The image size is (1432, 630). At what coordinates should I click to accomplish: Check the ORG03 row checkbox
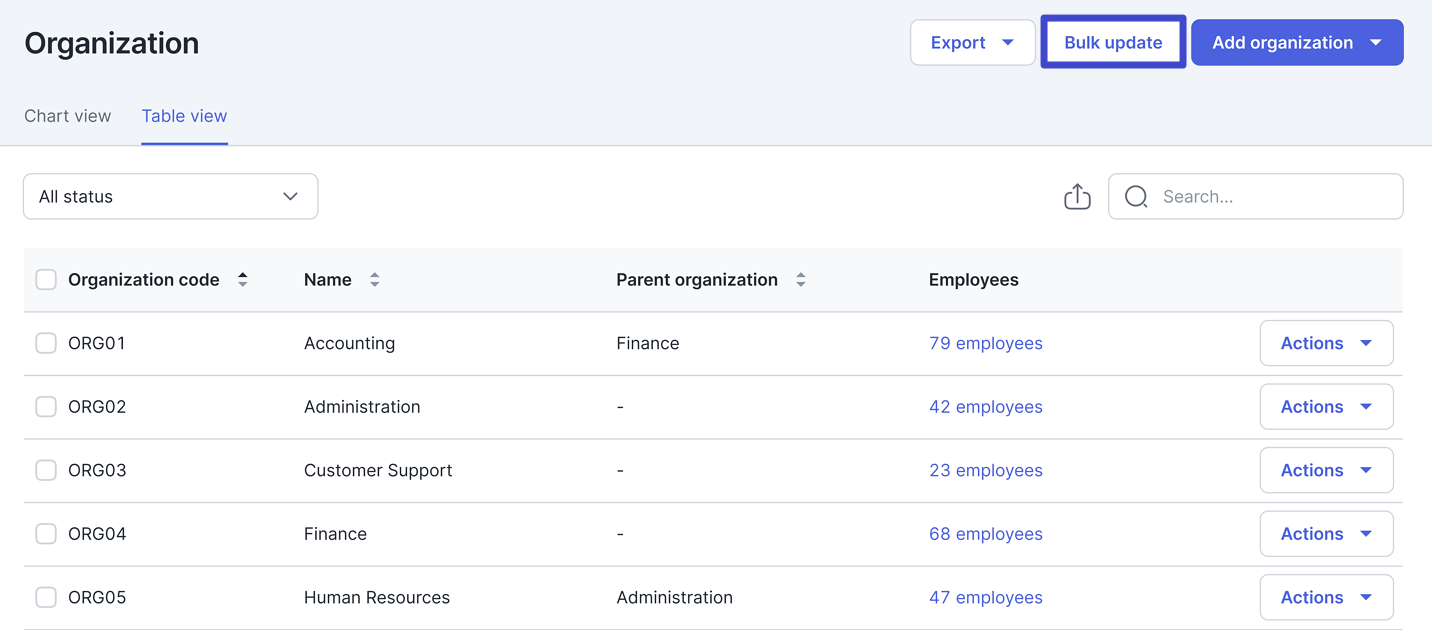point(46,470)
